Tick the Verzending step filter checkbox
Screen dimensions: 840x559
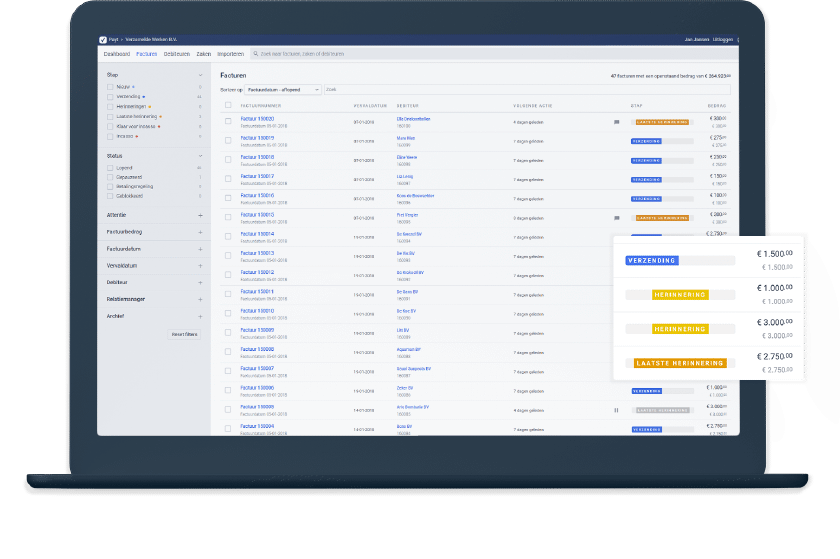(x=110, y=97)
